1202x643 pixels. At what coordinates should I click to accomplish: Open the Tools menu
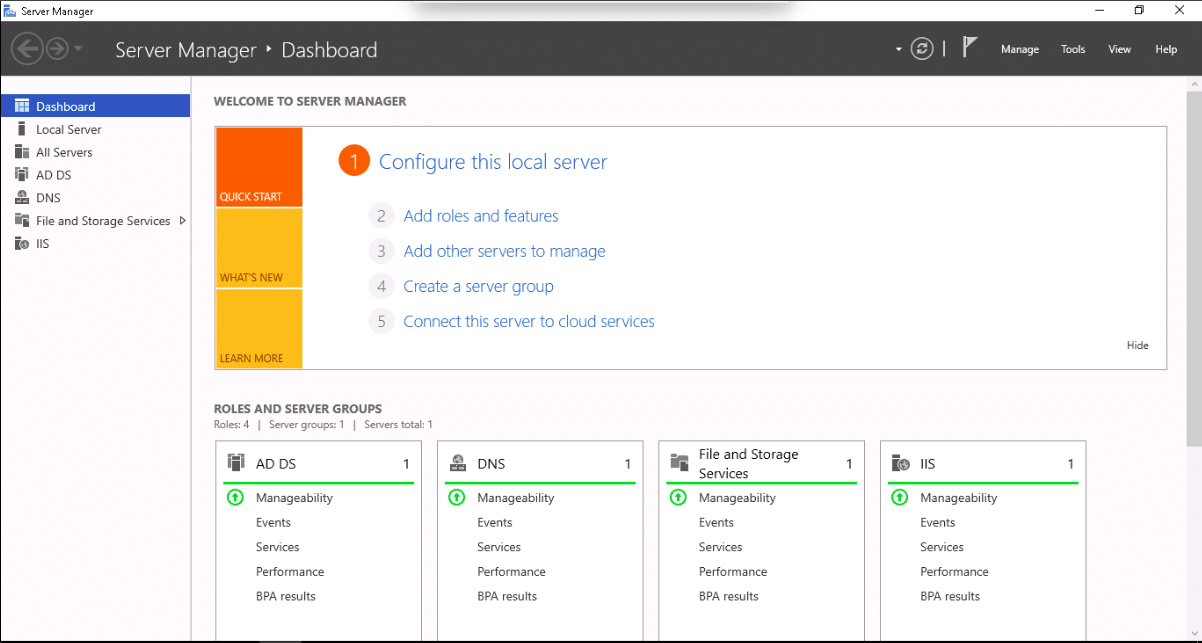tap(1073, 49)
